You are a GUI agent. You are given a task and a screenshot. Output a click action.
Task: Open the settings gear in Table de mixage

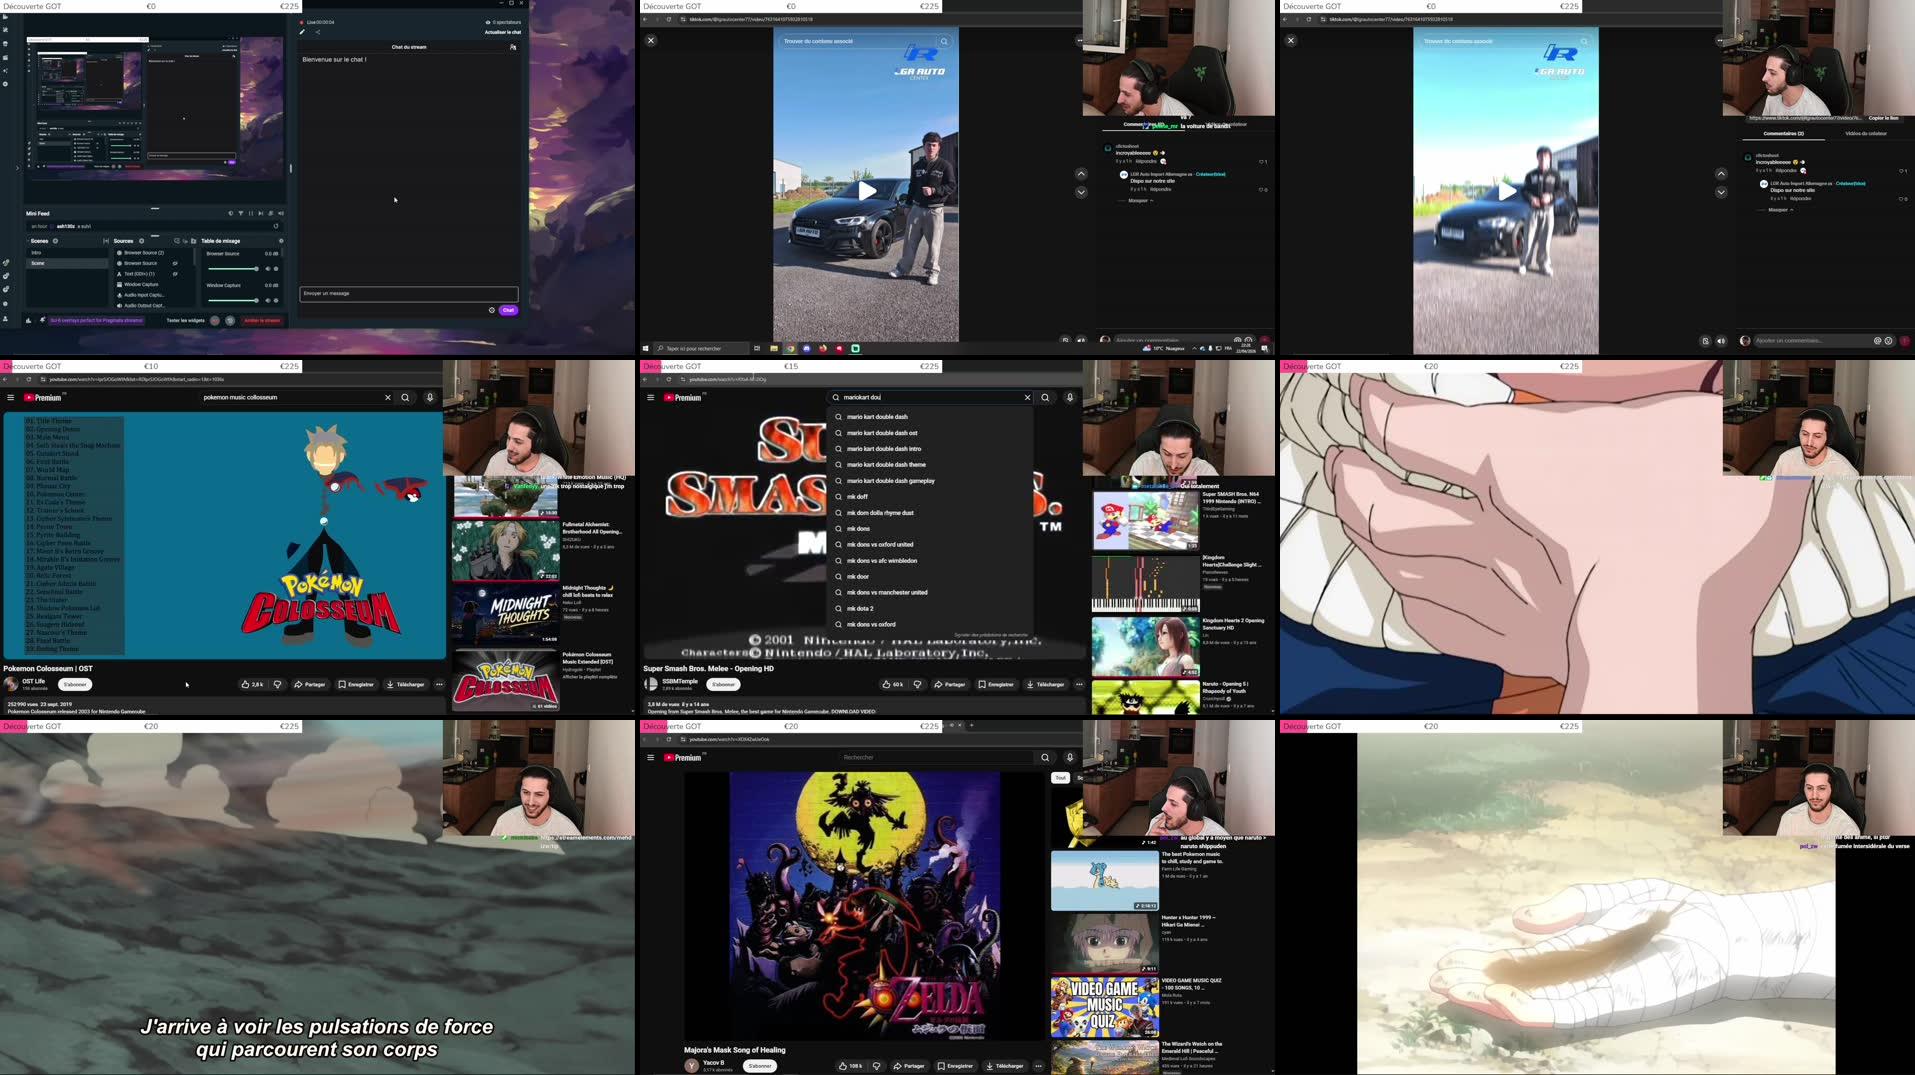[281, 241]
